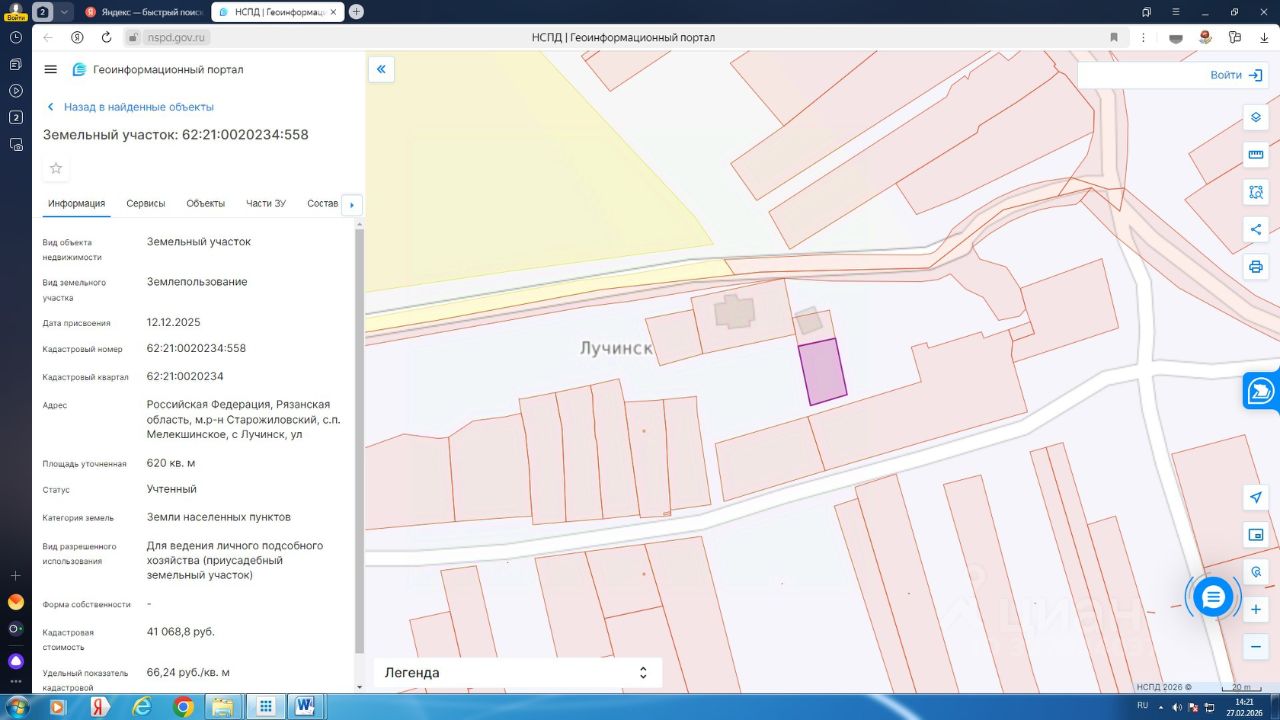Activate the ruler measurement tool
Viewport: 1280px width, 720px height.
pos(1256,155)
